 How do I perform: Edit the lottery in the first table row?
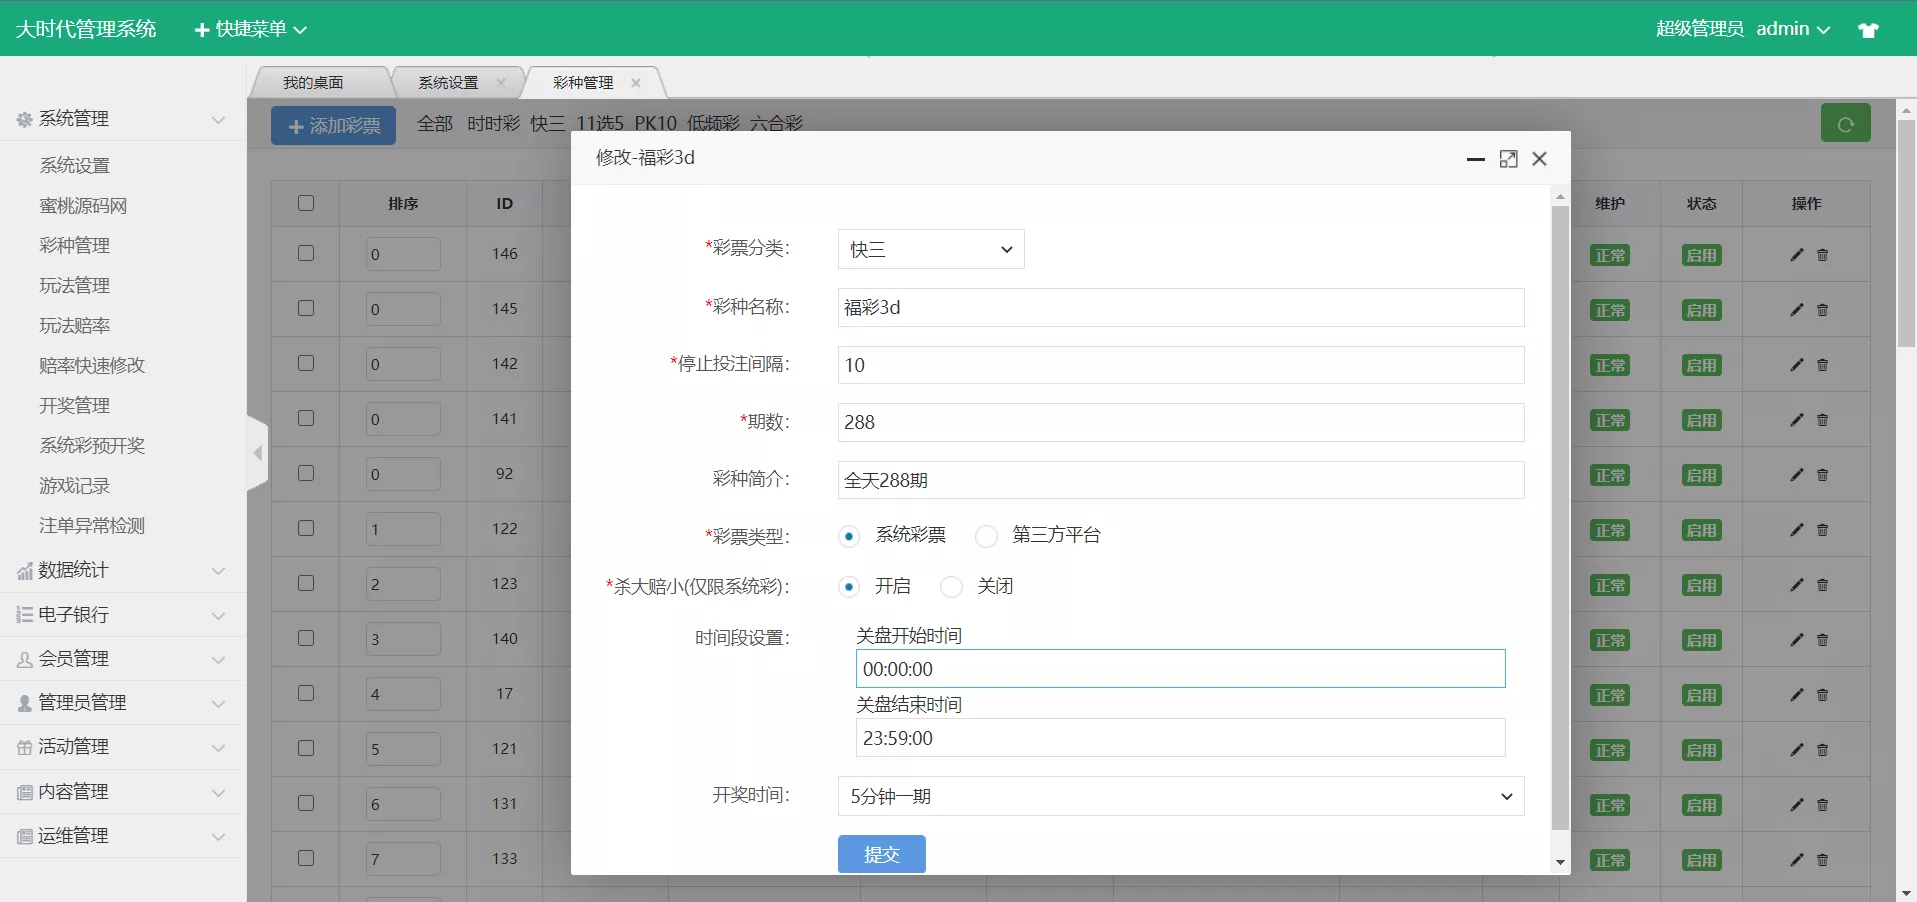[x=1796, y=254]
